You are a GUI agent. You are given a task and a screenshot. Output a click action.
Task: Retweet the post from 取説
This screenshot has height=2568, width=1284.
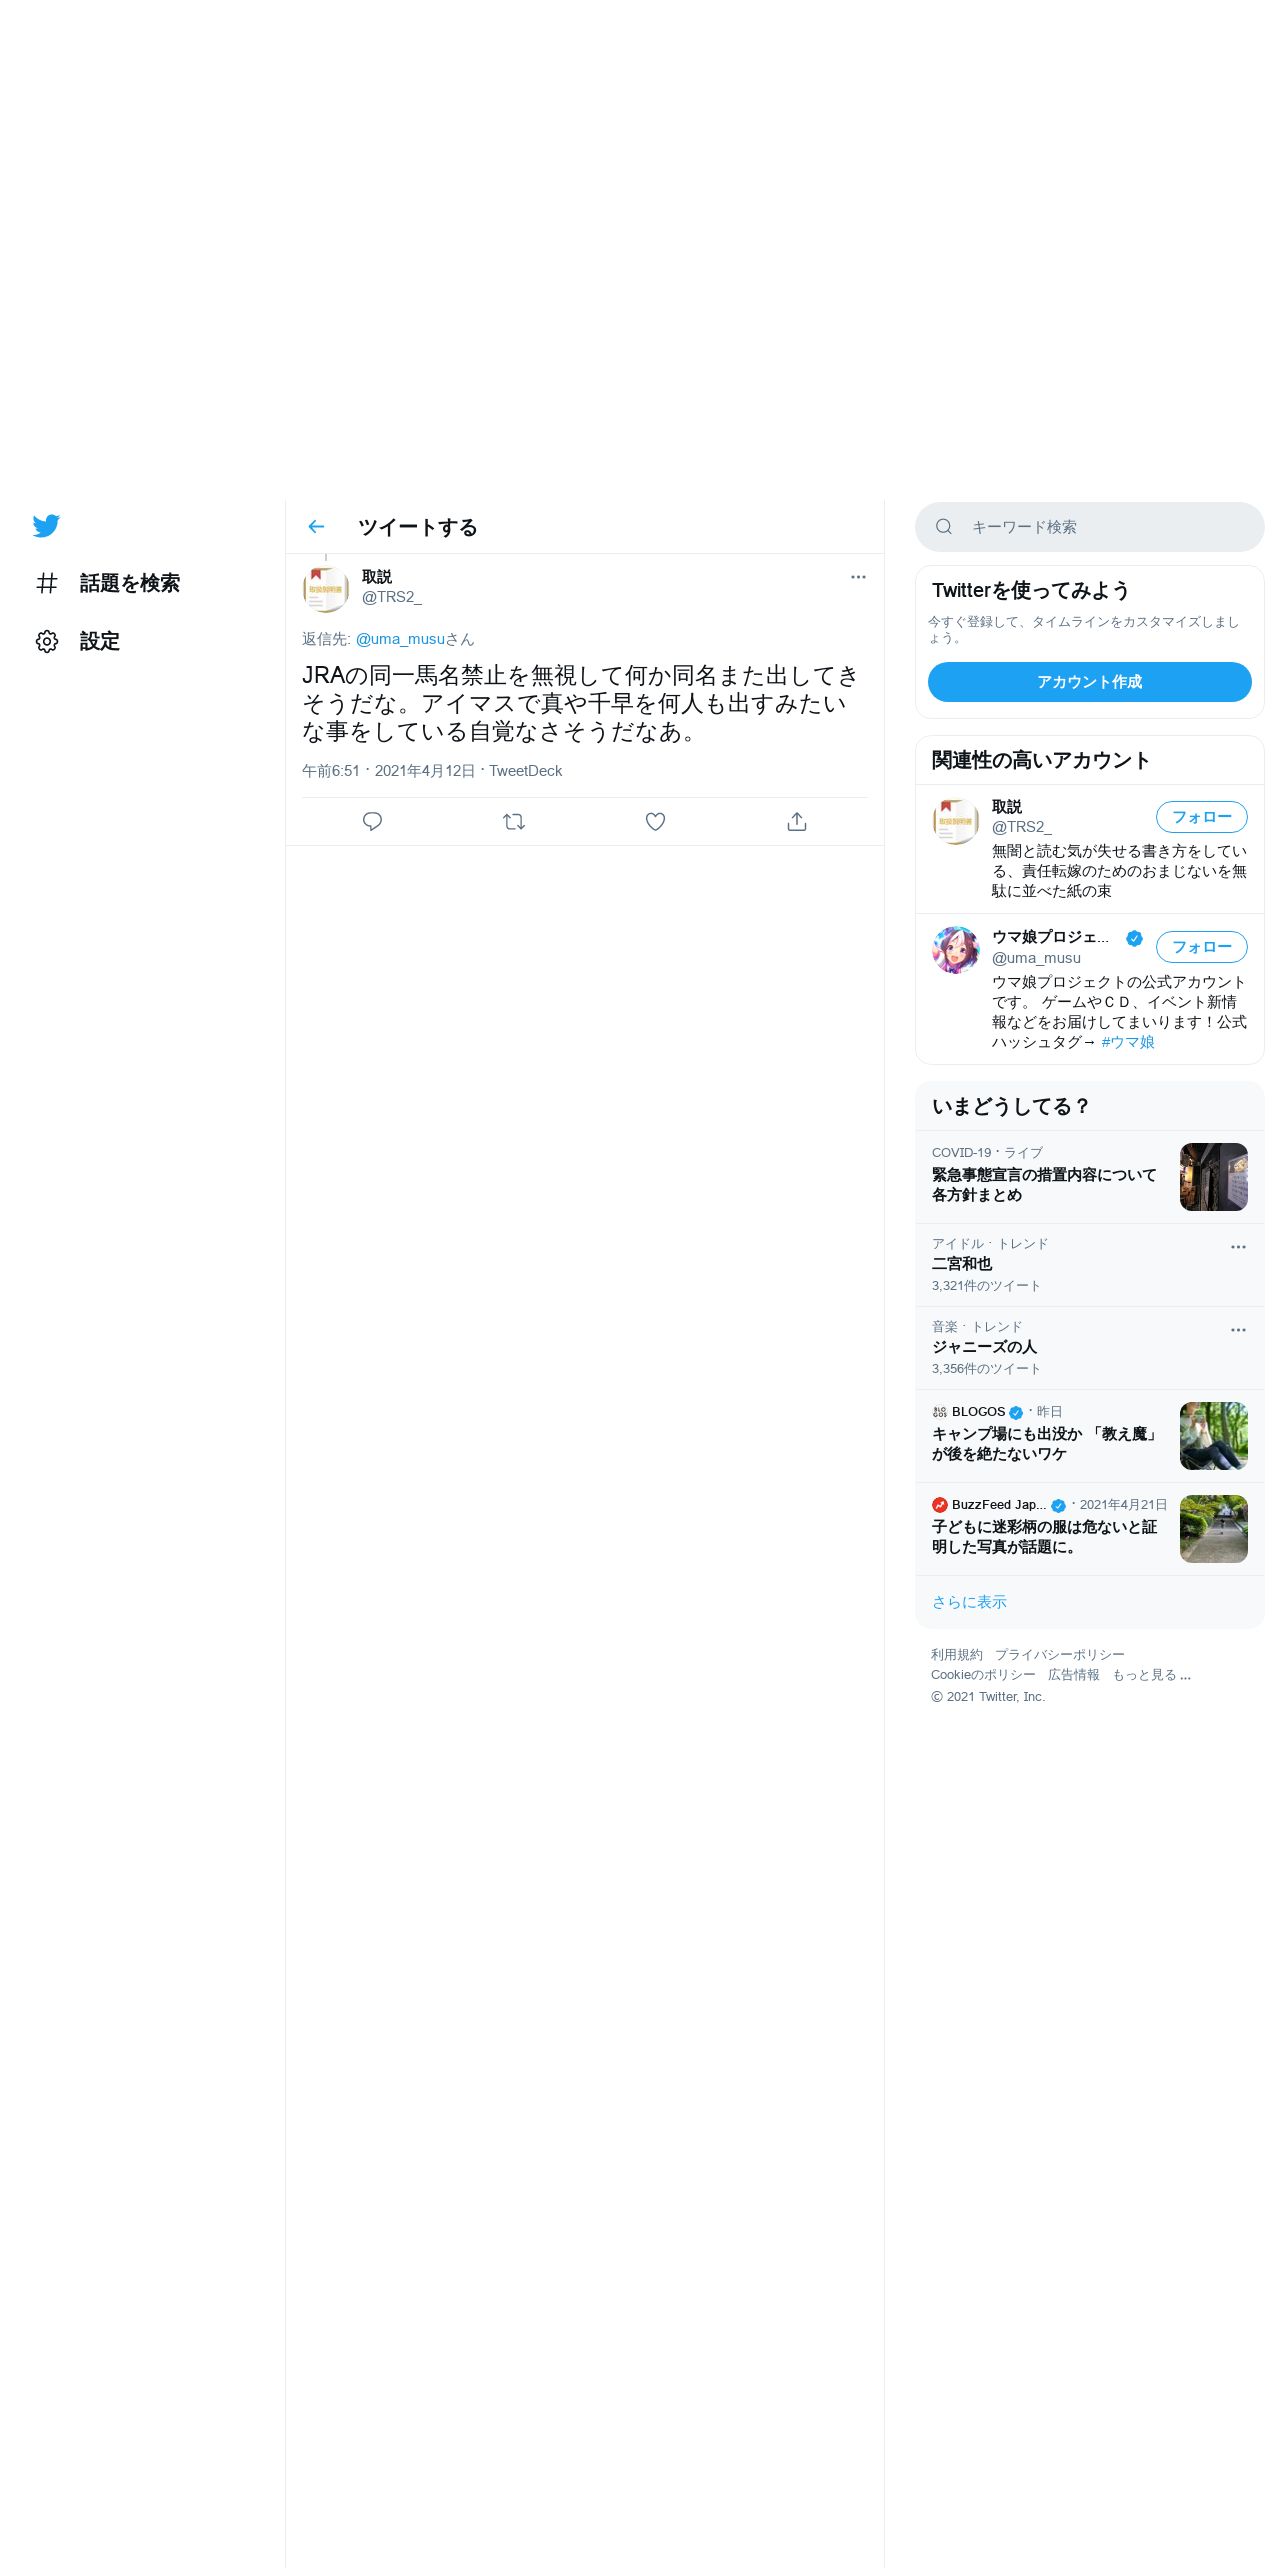514,822
